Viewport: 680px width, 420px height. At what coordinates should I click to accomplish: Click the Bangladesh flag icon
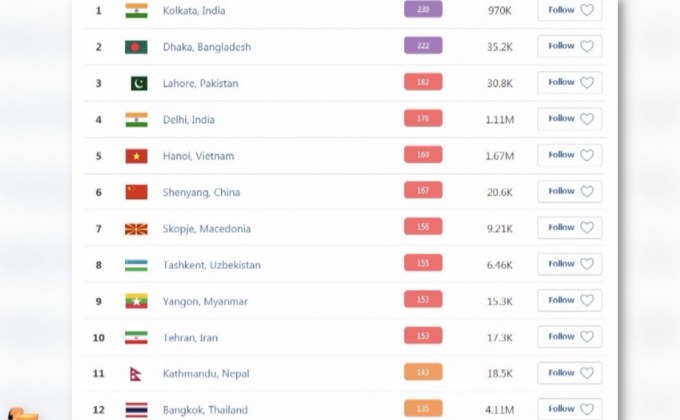coord(136,47)
